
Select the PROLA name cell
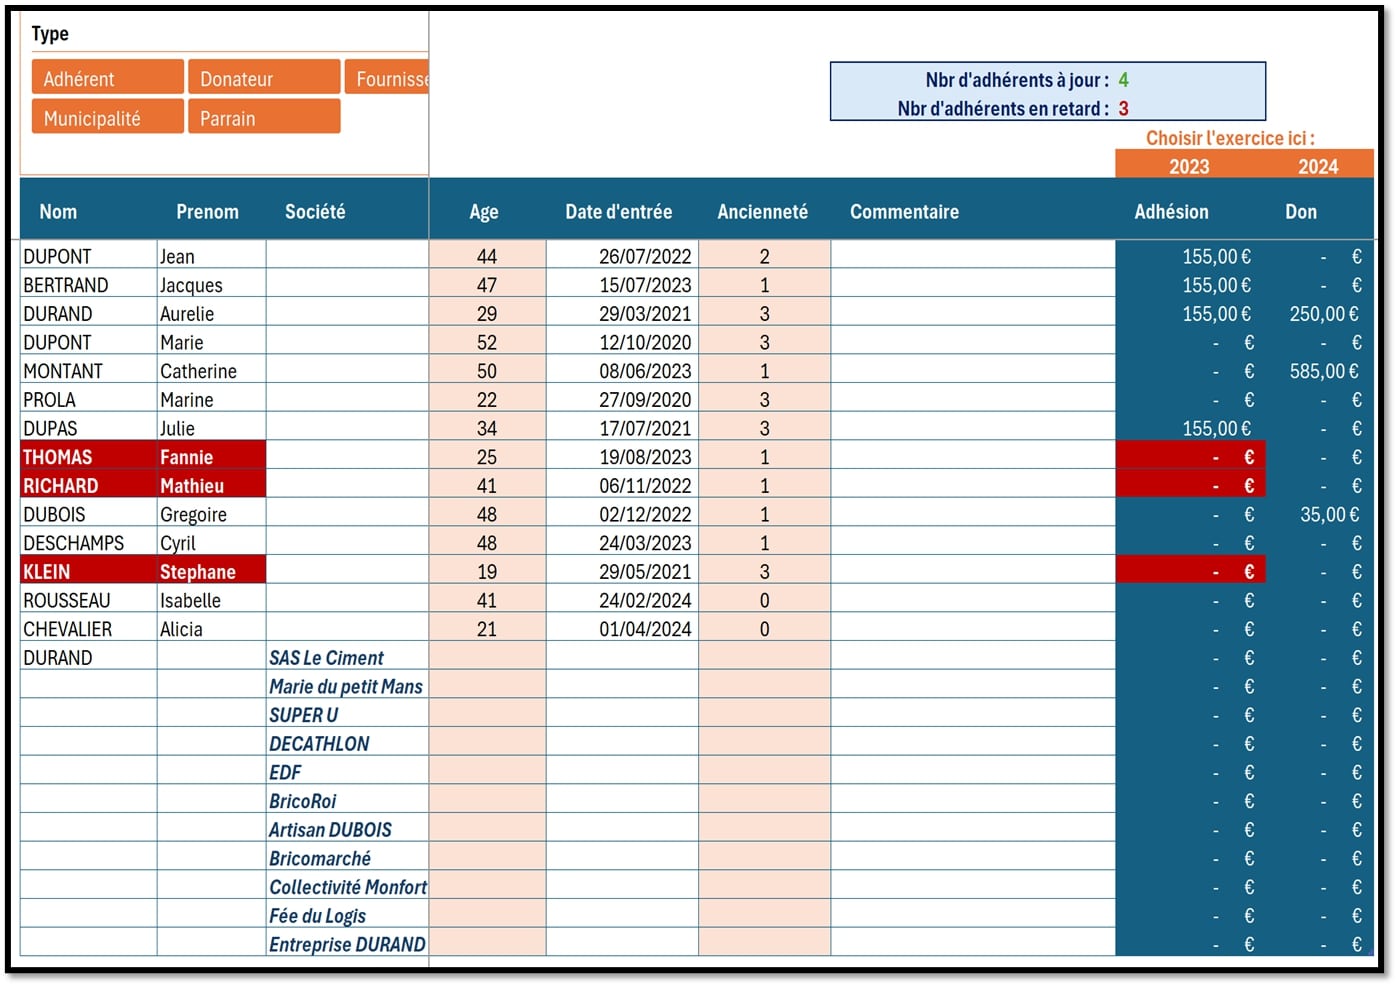[88, 399]
